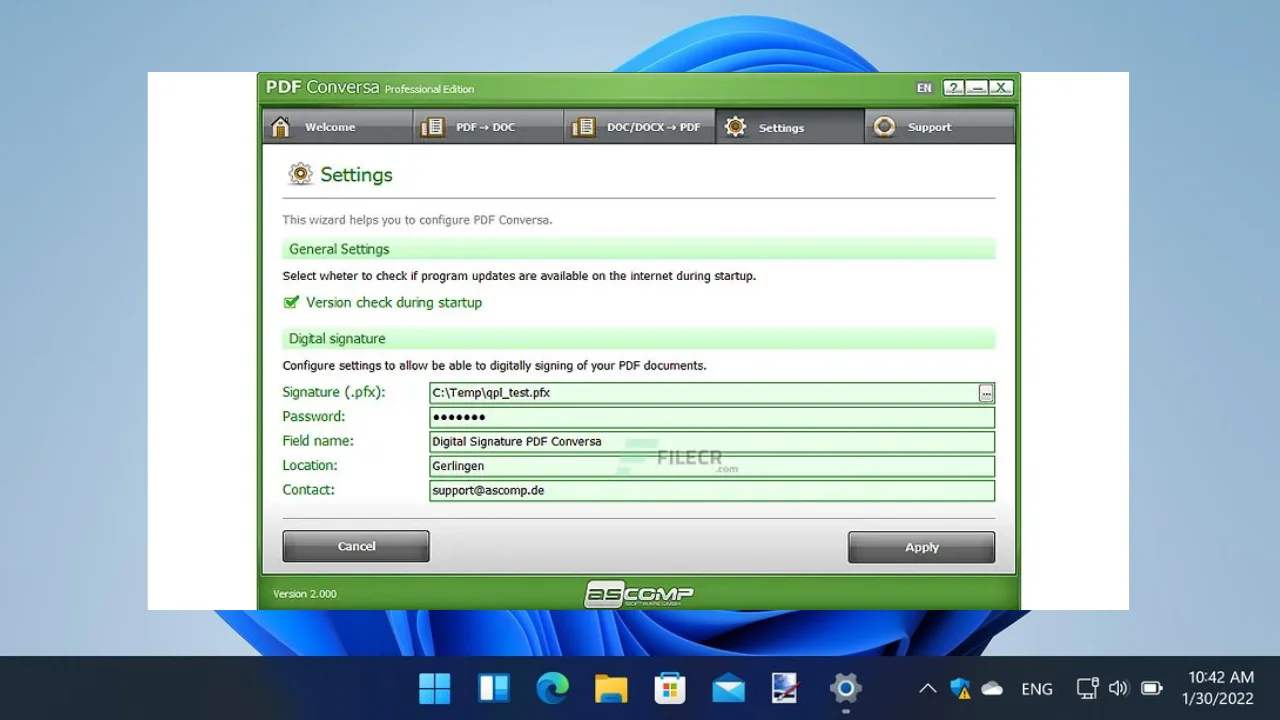
Task: Click the Digital signature section header
Action: click(x=639, y=339)
